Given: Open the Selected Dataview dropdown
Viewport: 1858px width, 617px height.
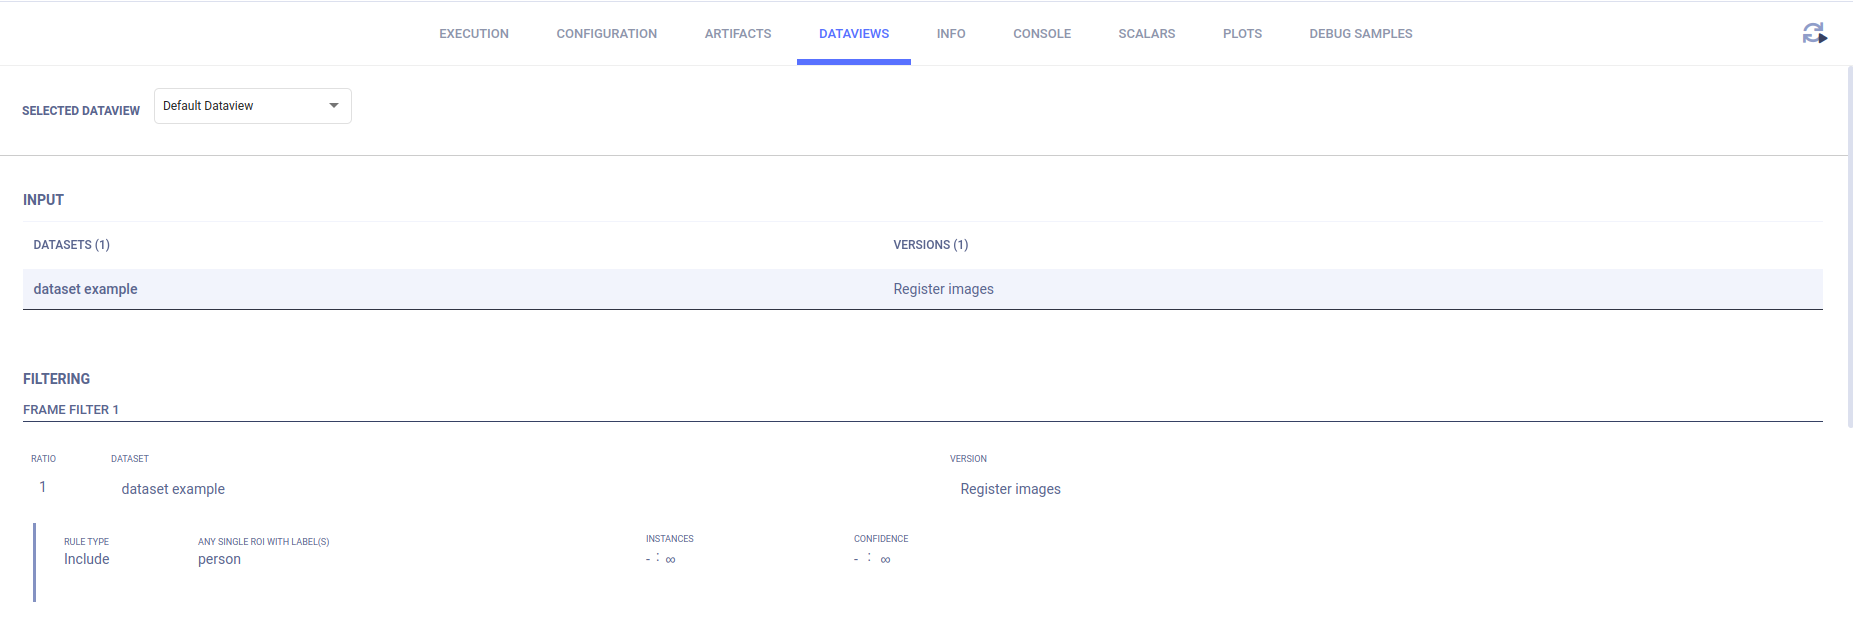Looking at the screenshot, I should coord(252,106).
